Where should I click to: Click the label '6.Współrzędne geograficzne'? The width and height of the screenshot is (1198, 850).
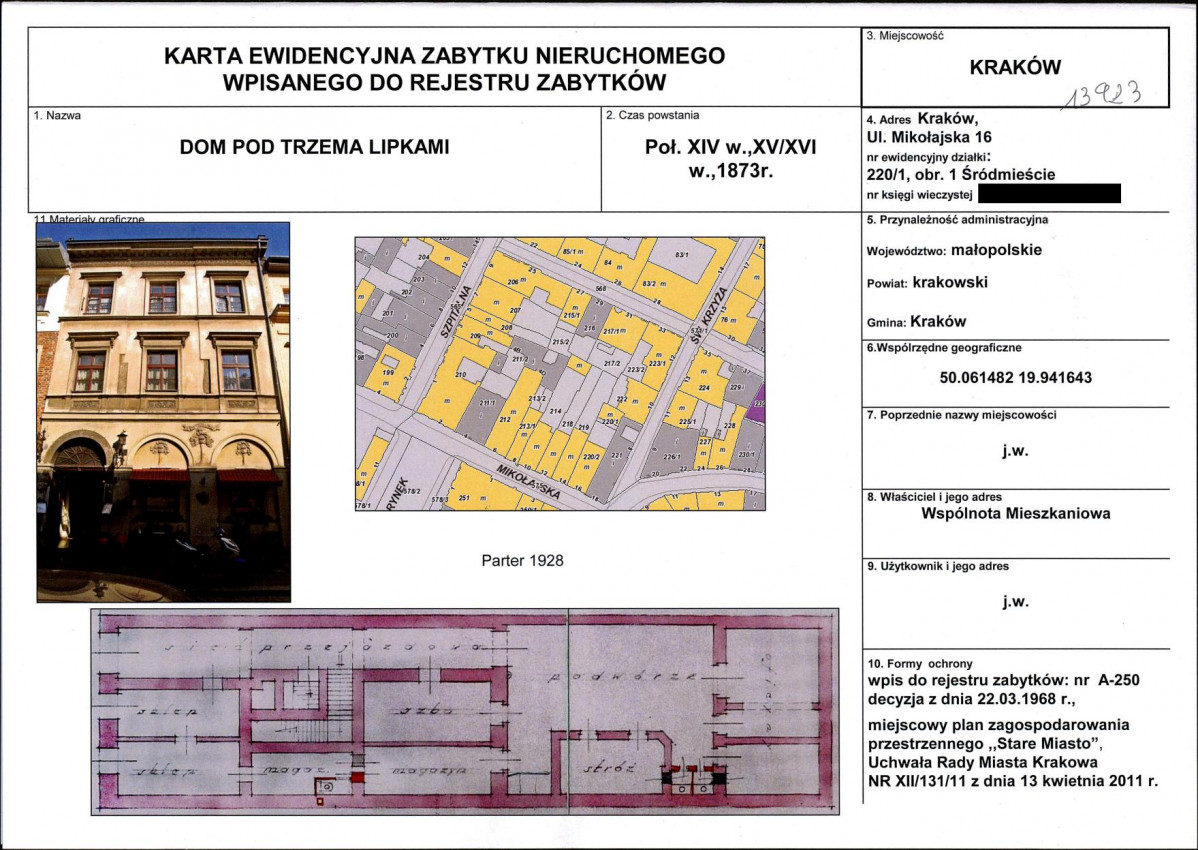pyautogui.click(x=944, y=347)
